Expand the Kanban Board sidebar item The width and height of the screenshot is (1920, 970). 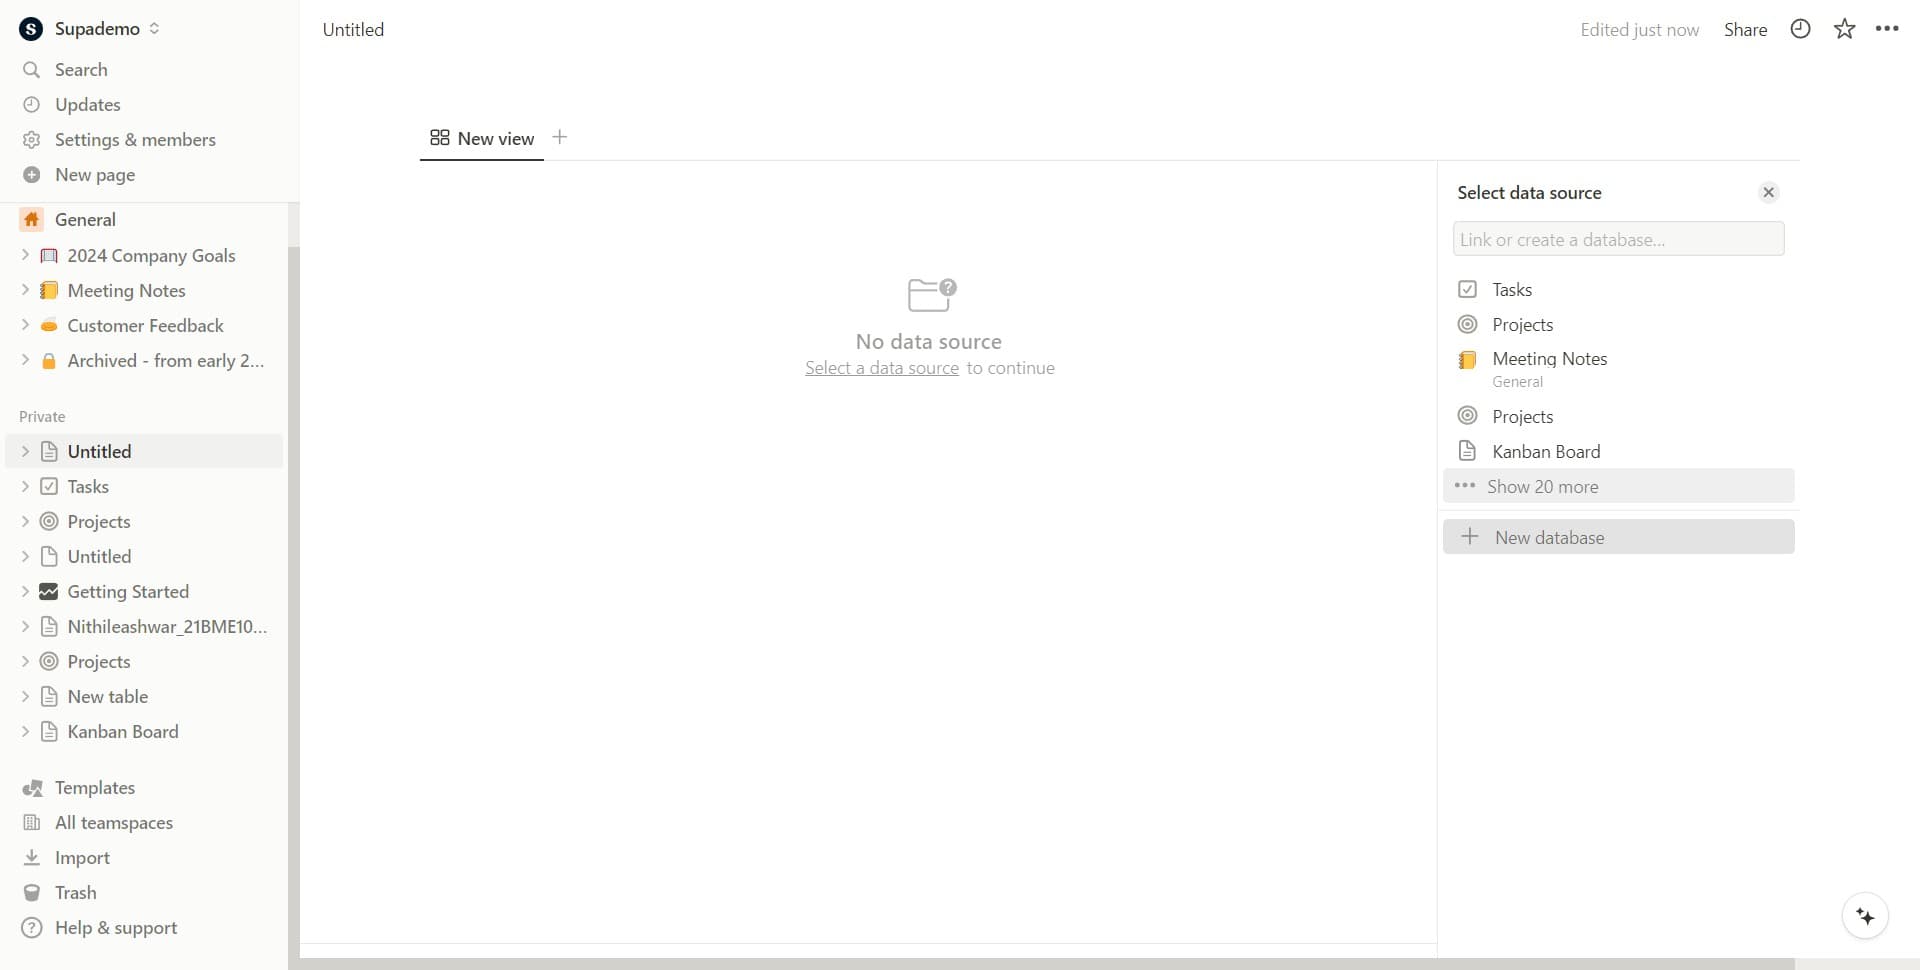[x=26, y=731]
